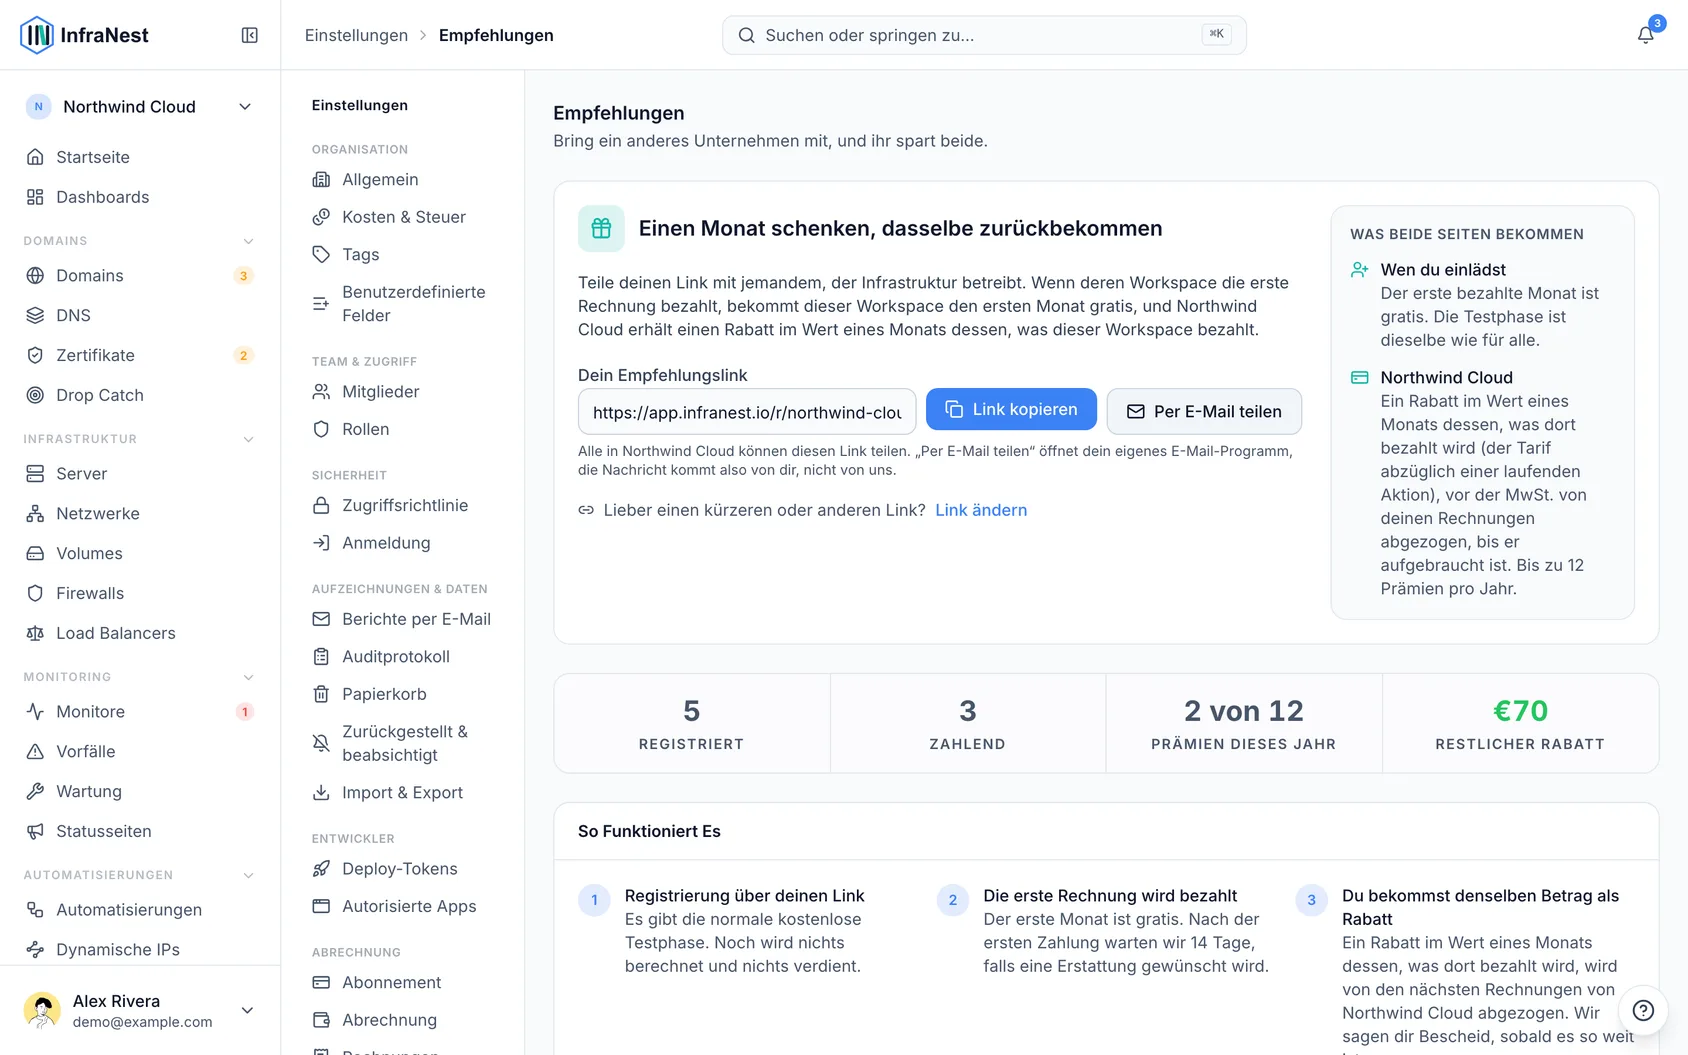Click the referral link URL field
1688x1055 pixels.
(x=747, y=412)
